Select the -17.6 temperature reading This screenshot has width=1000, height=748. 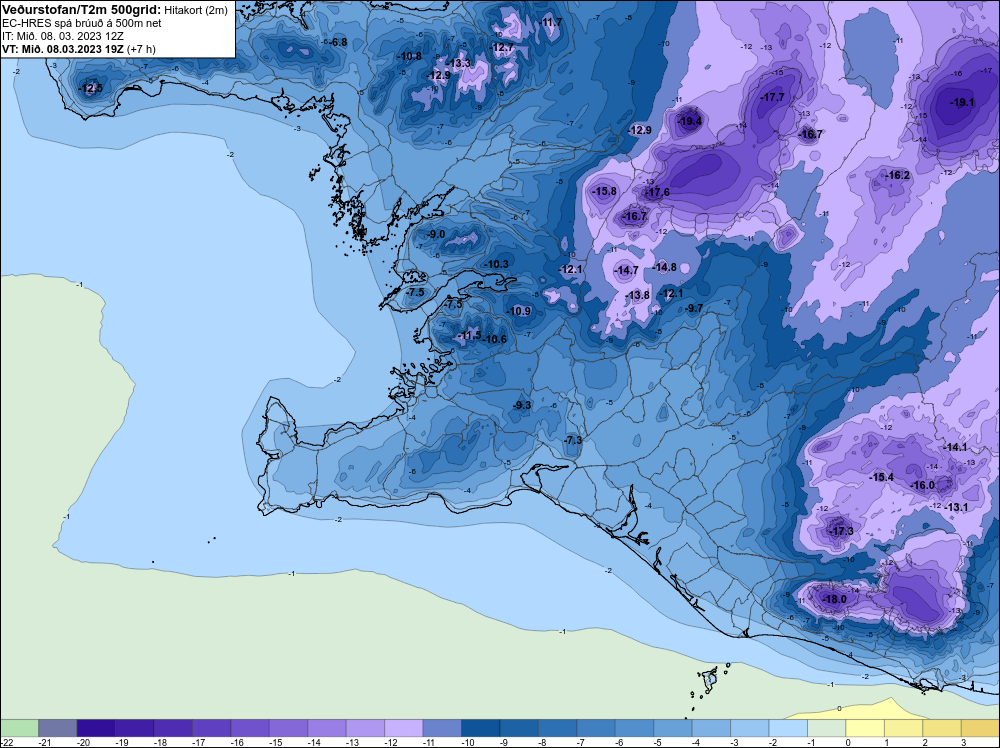tap(657, 193)
